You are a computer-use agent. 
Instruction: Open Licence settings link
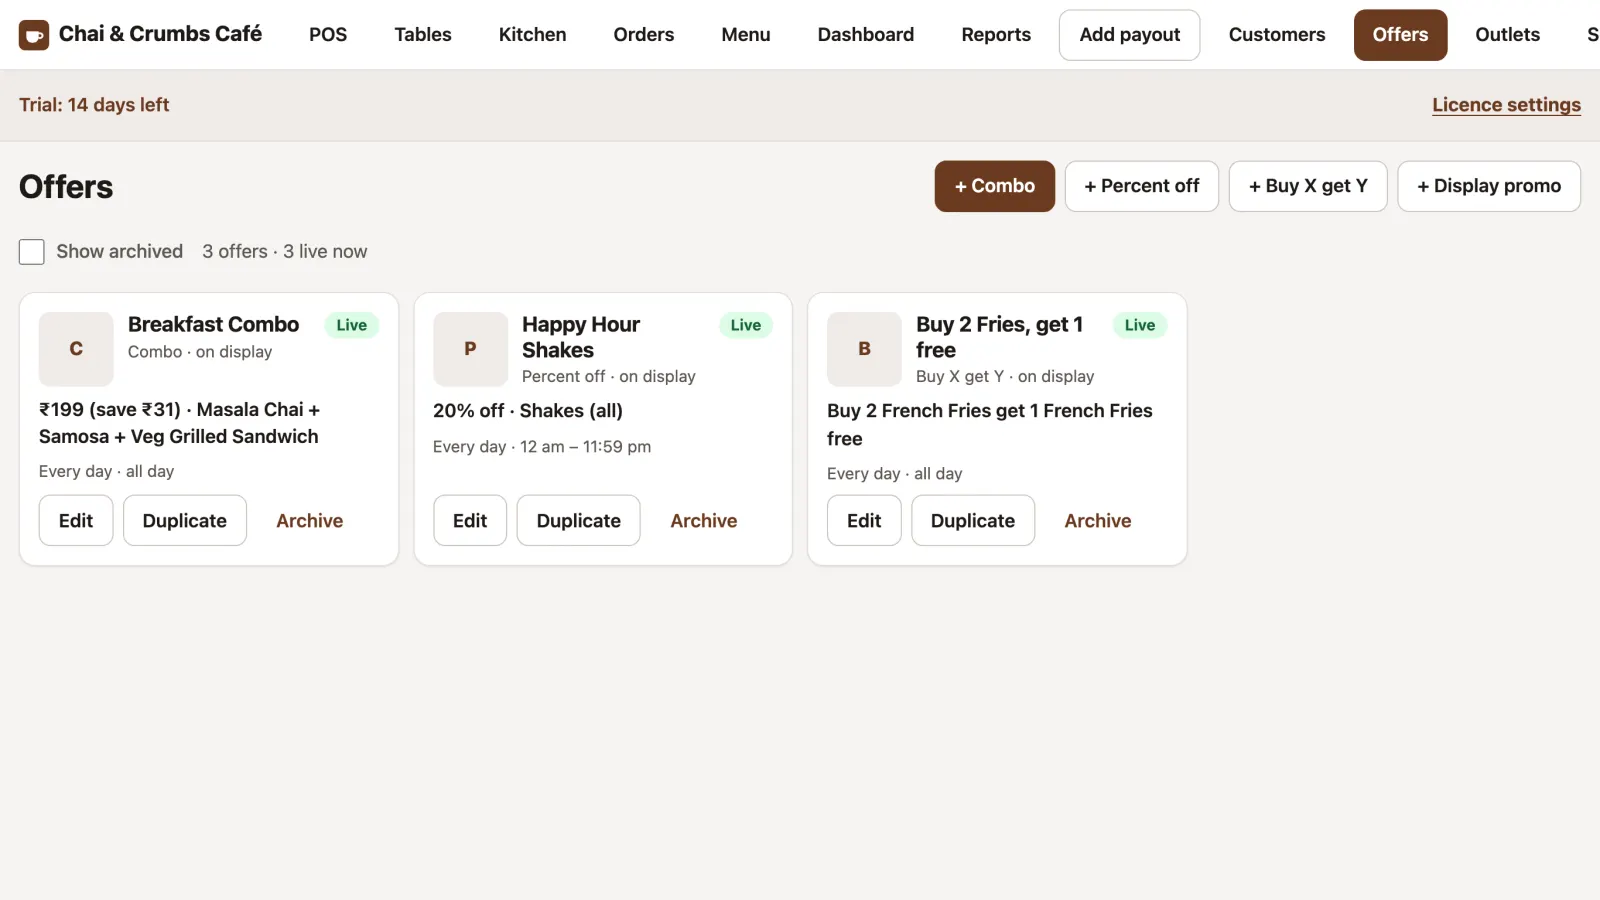pos(1506,105)
